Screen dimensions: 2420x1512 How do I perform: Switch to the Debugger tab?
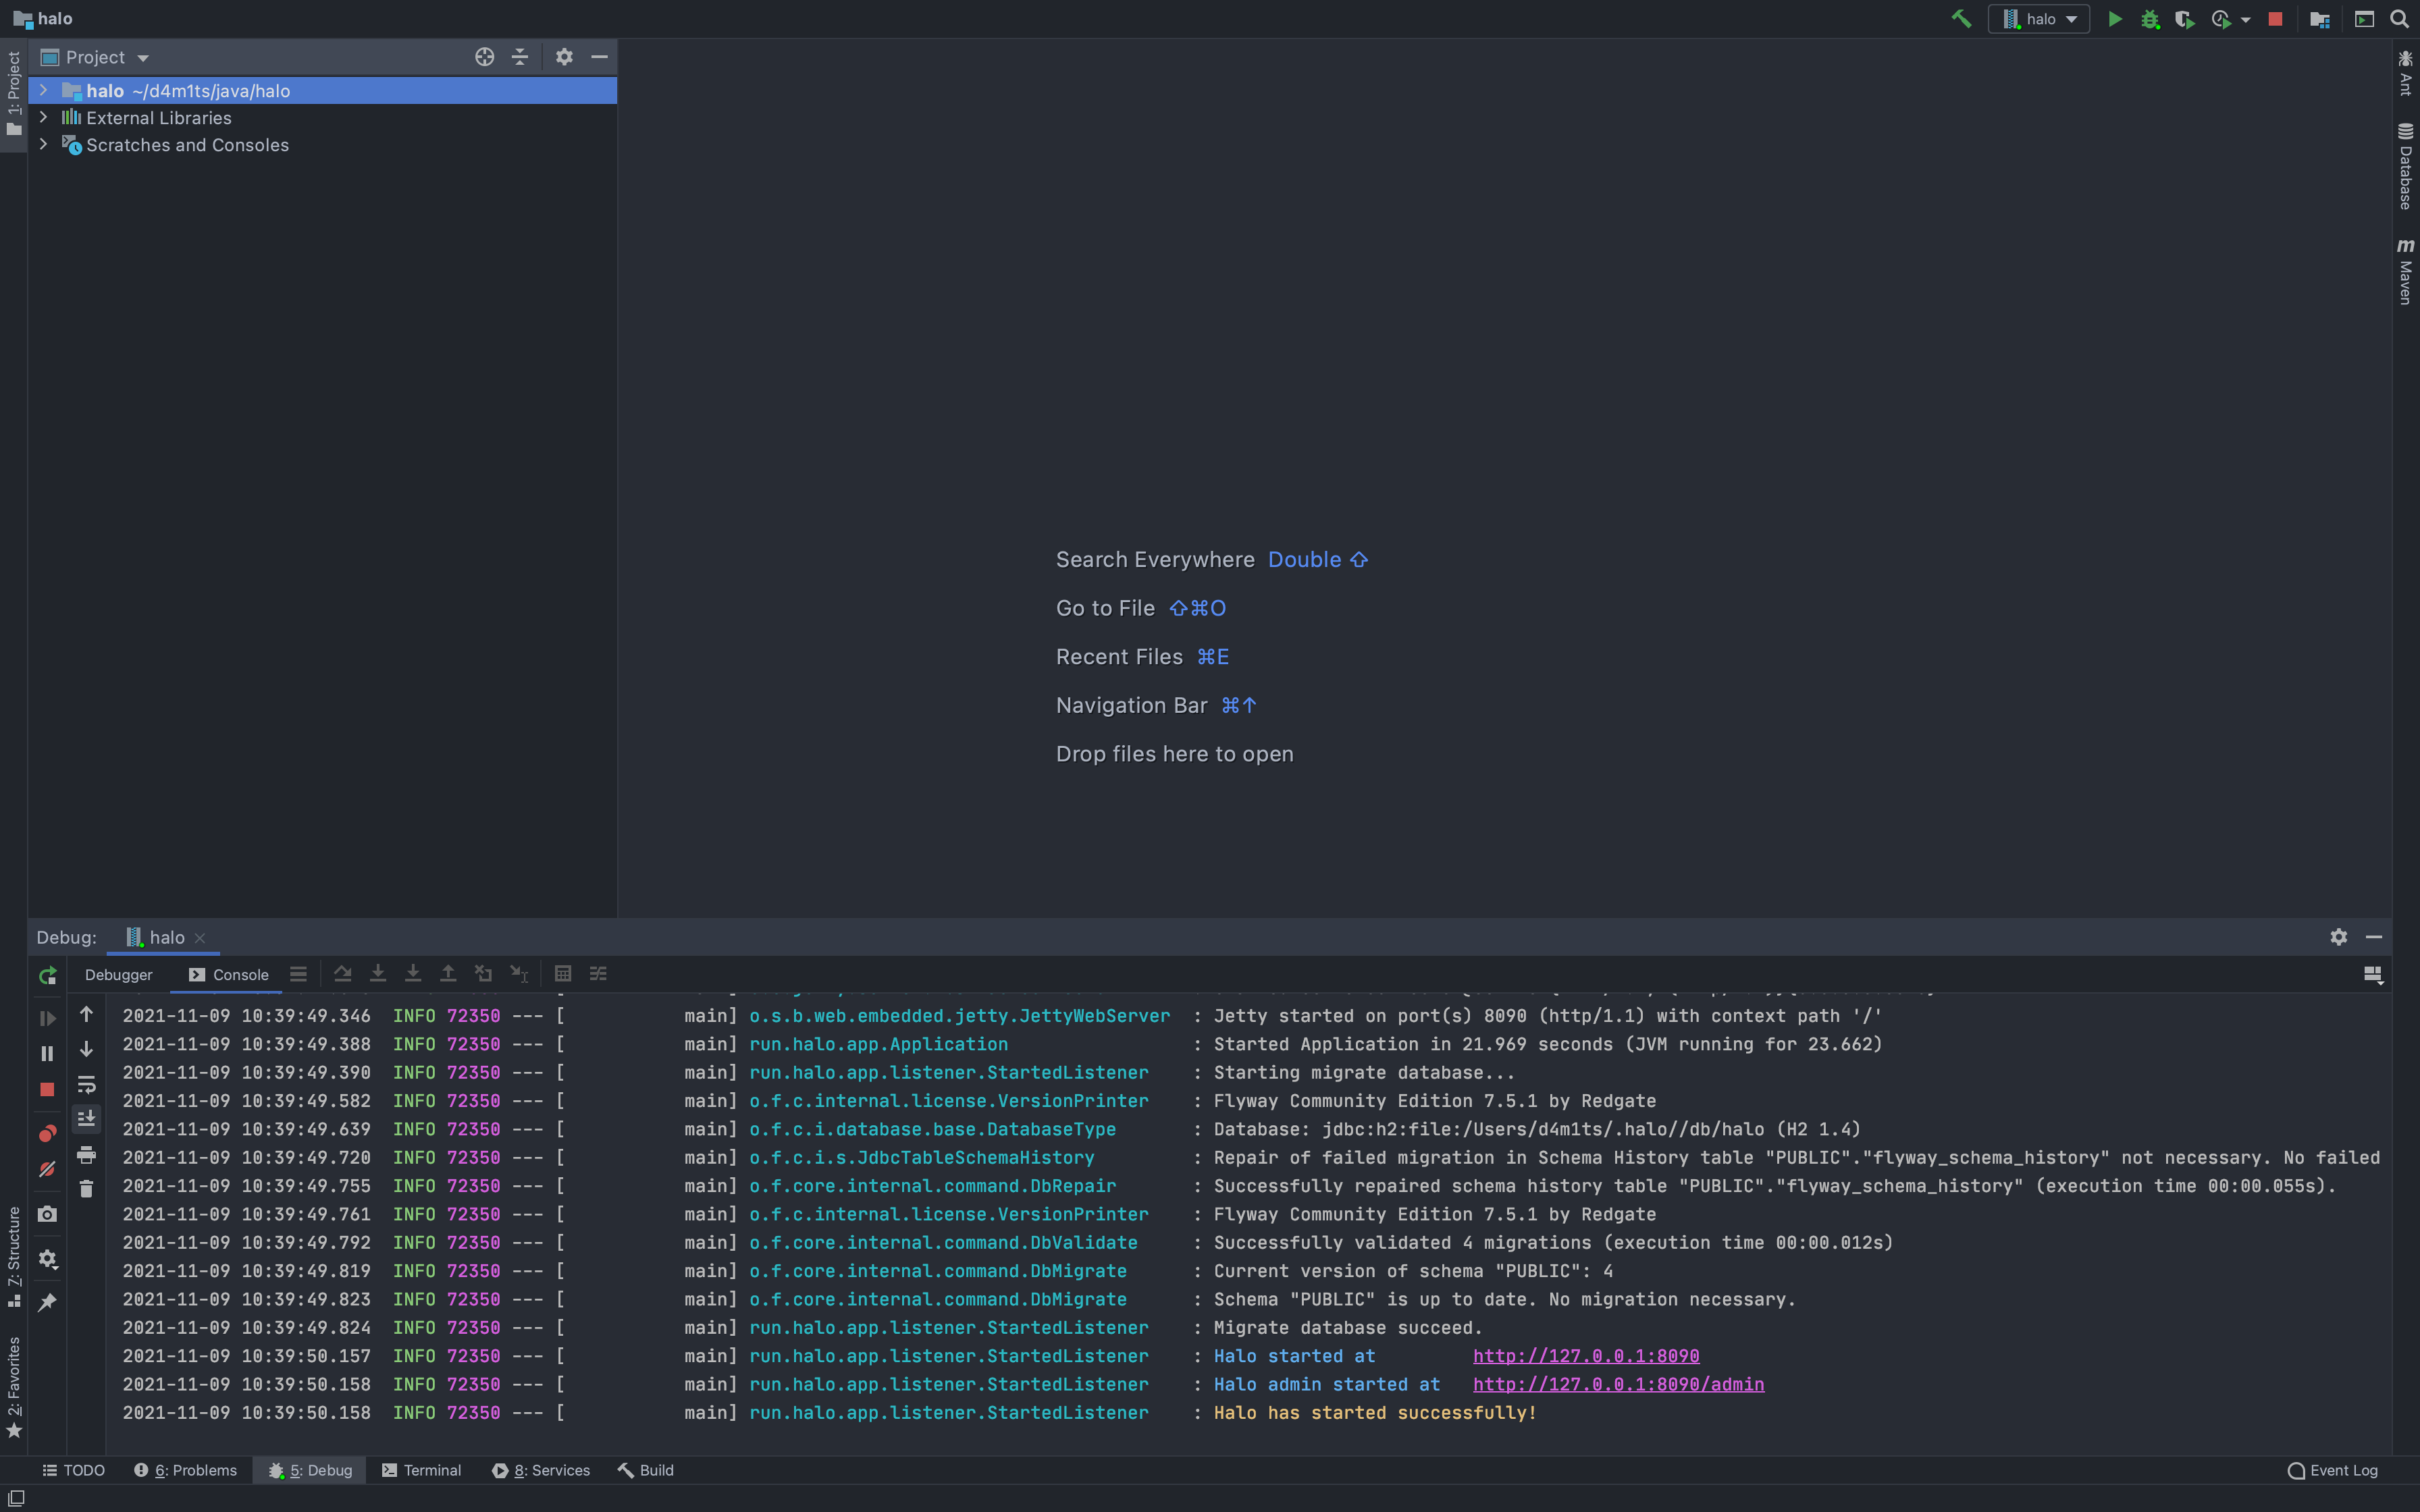click(x=118, y=974)
